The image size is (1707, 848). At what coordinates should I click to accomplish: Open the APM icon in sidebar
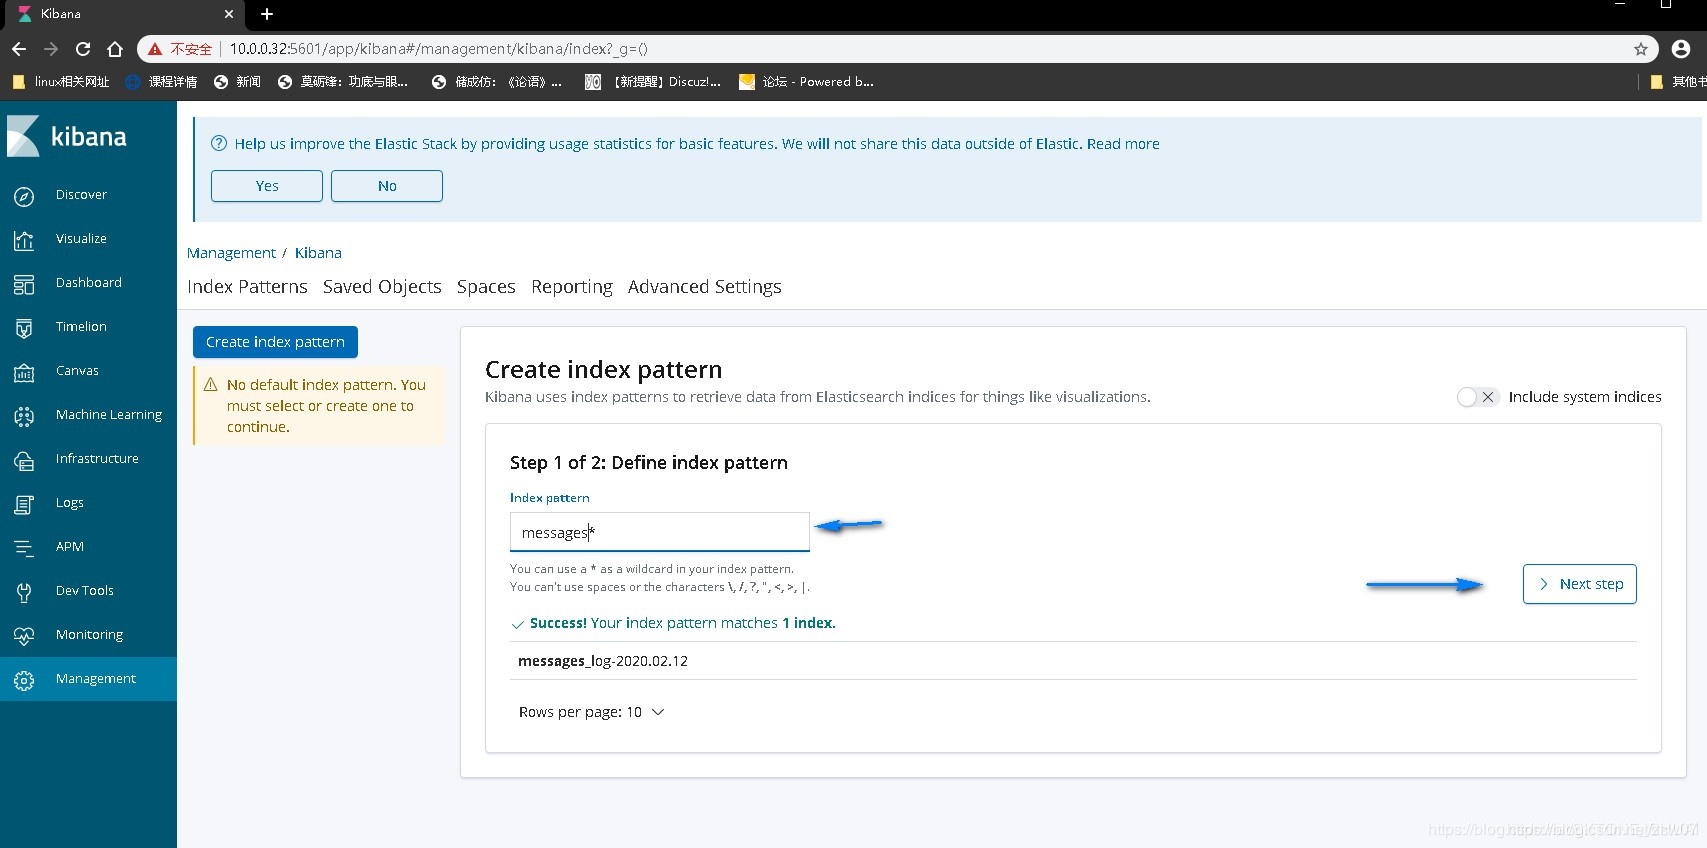[24, 548]
